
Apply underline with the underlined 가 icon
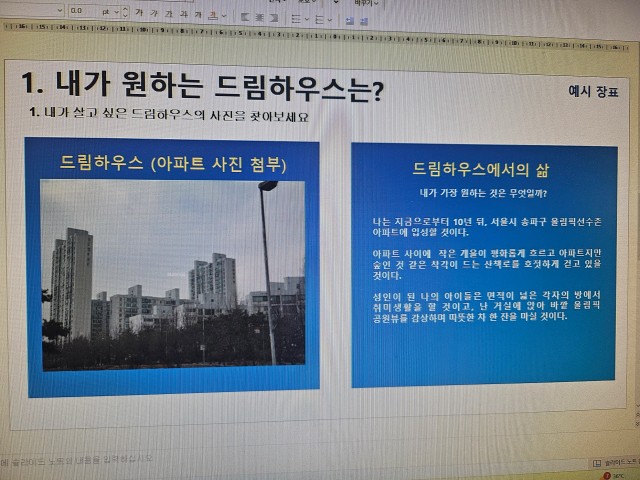pos(169,14)
